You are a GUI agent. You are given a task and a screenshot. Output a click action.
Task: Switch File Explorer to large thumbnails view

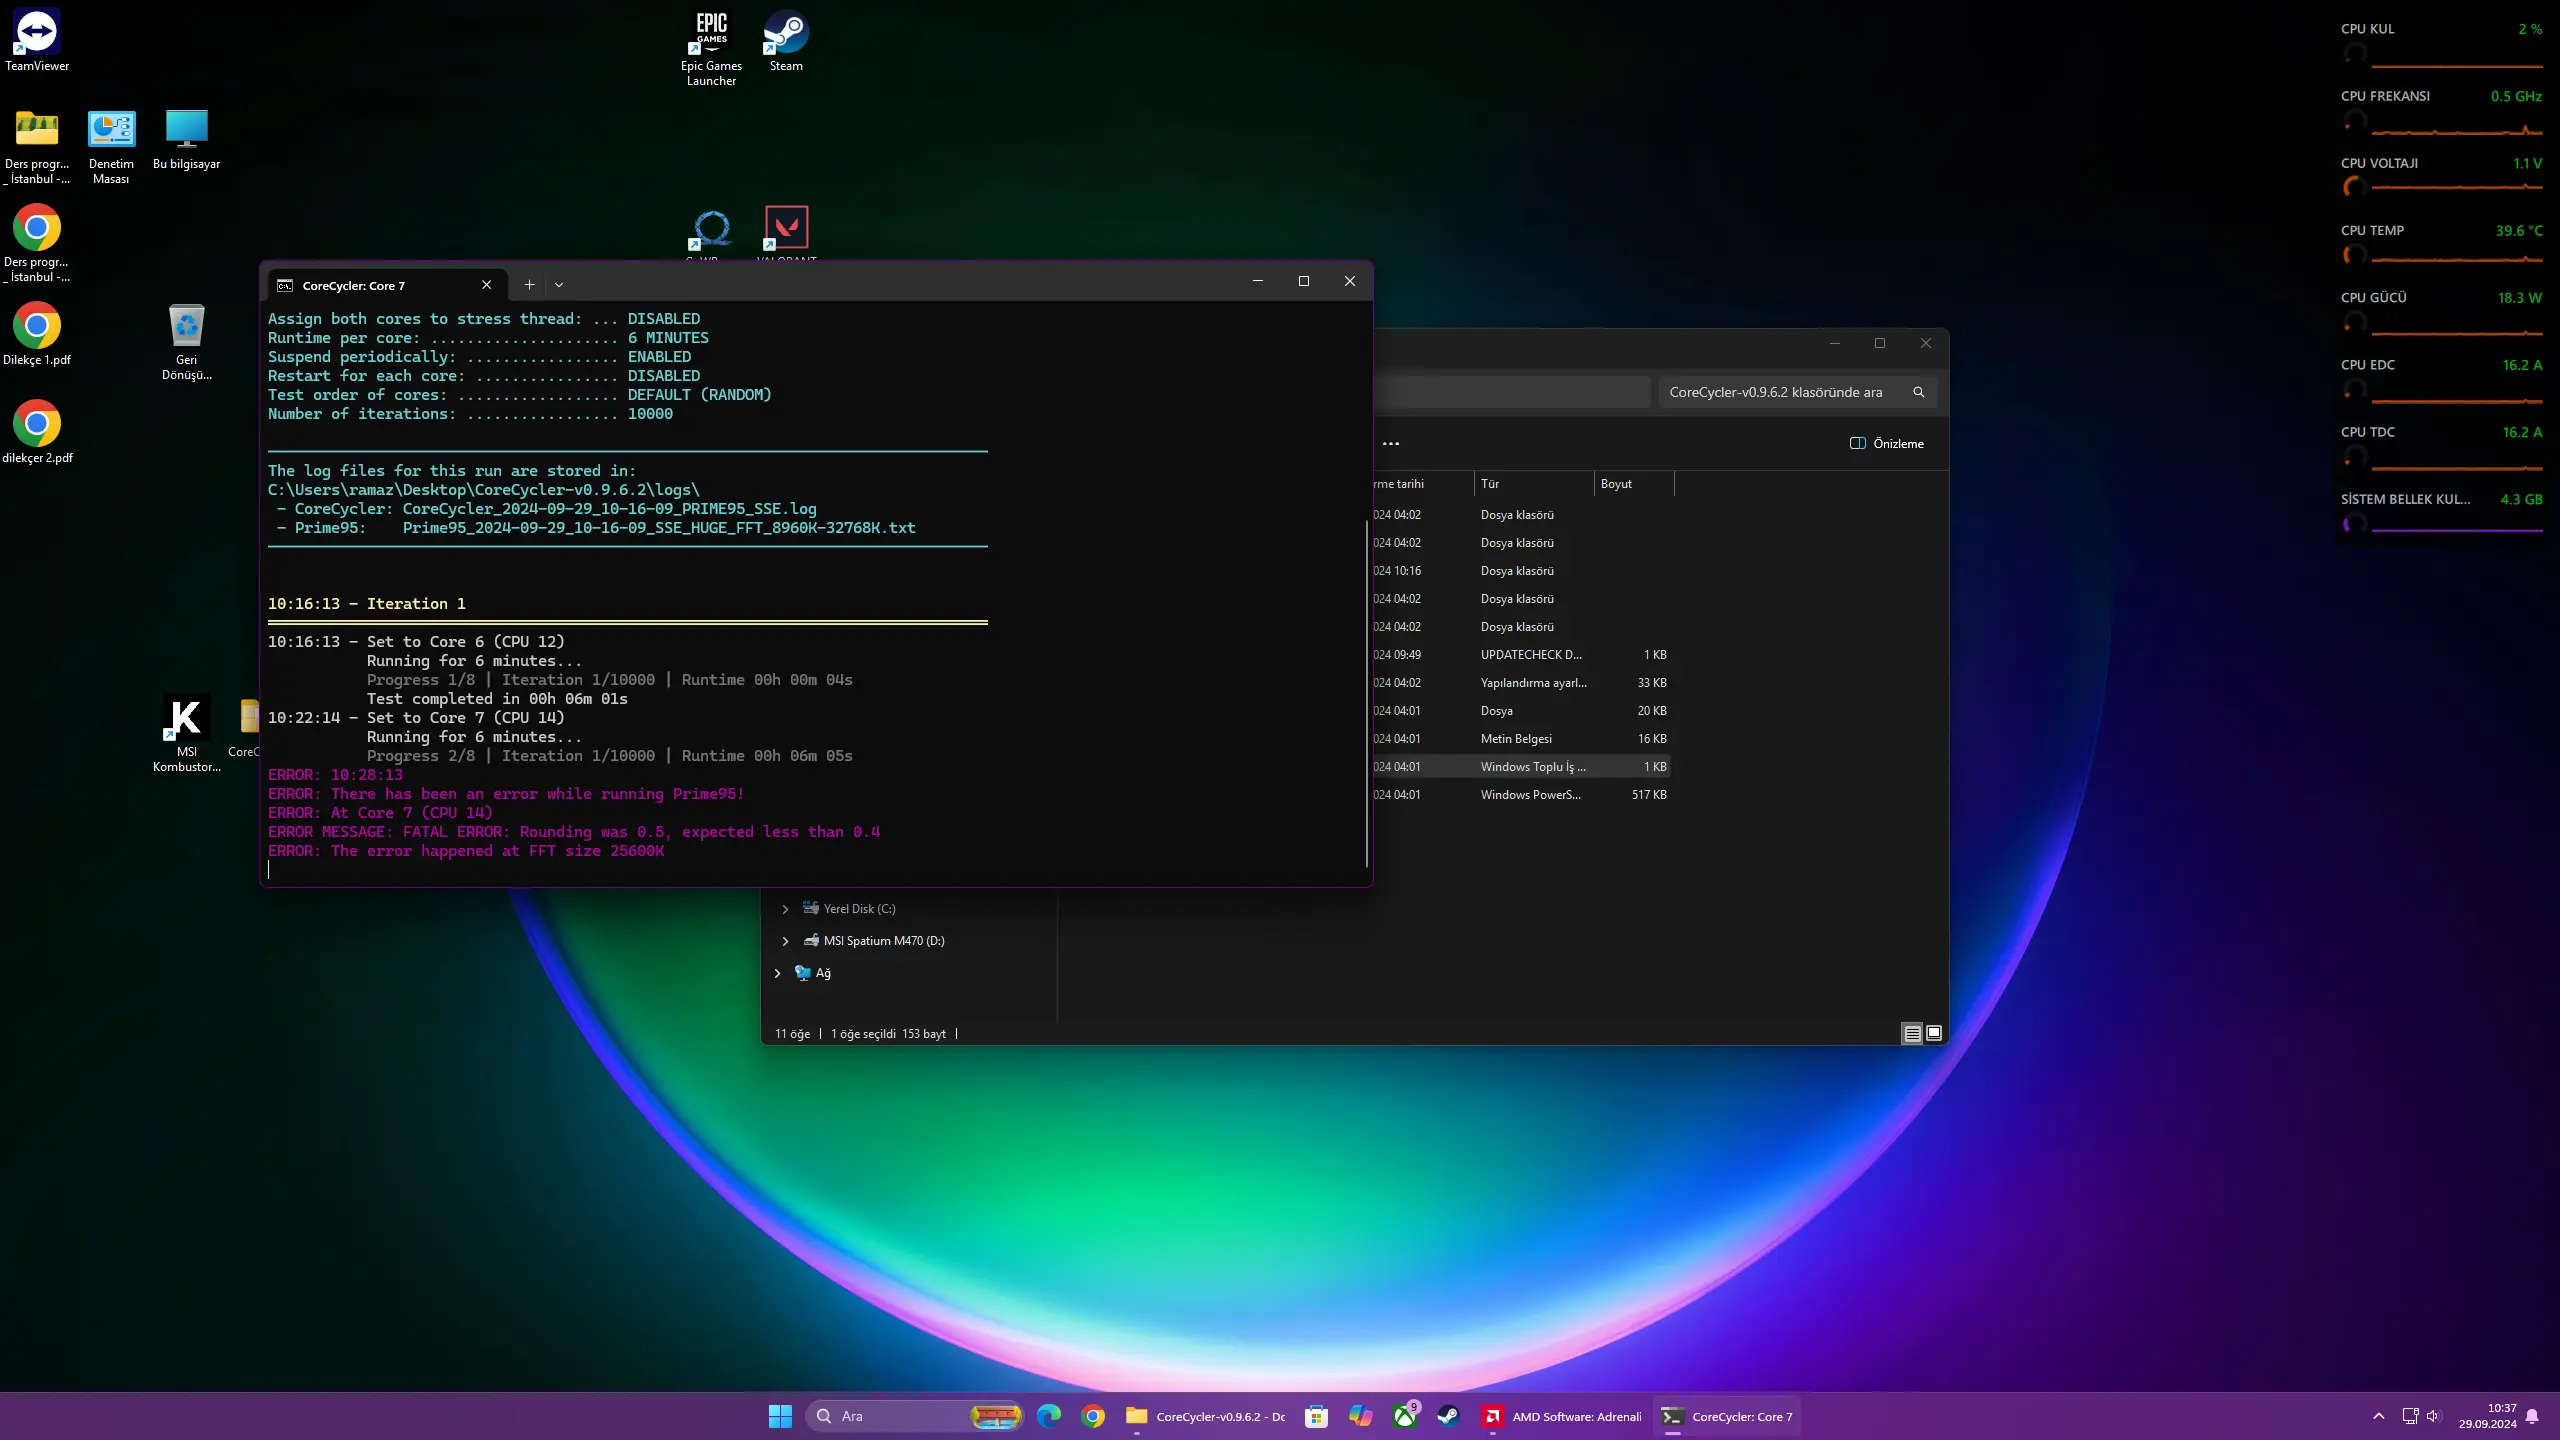[1934, 1033]
